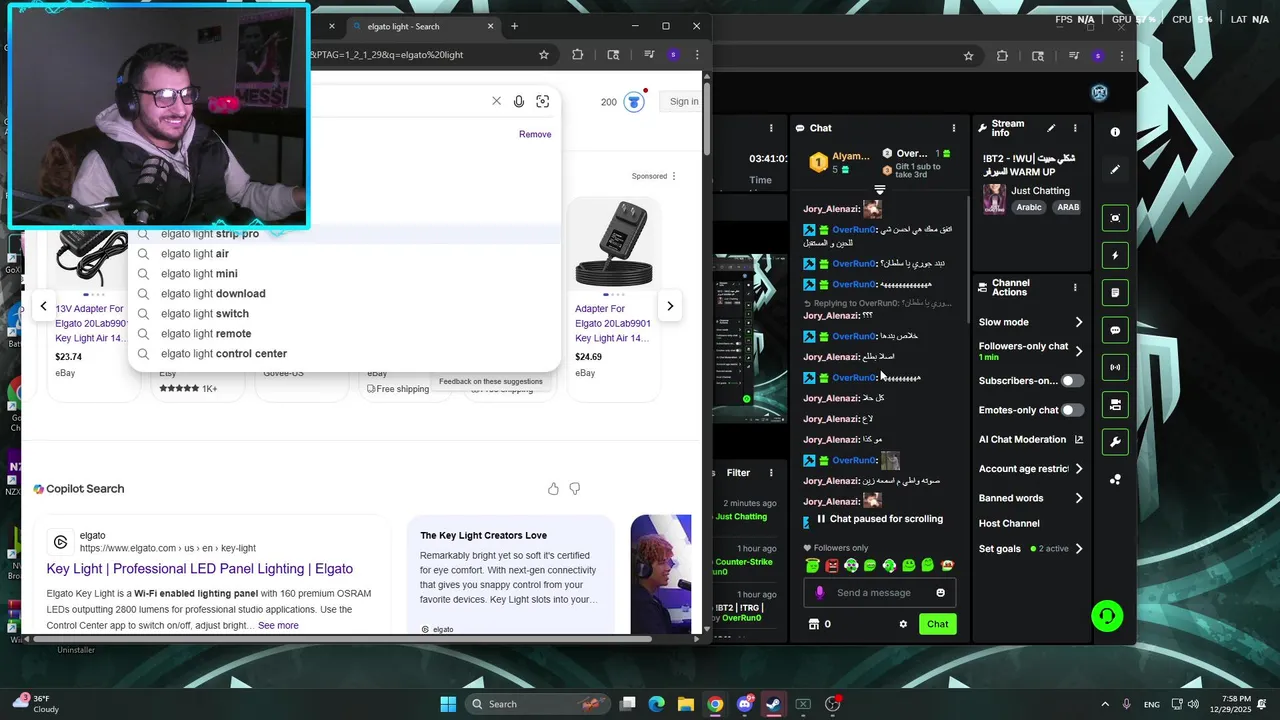Click See more in Elgato result
The height and width of the screenshot is (720, 1280).
[278, 626]
